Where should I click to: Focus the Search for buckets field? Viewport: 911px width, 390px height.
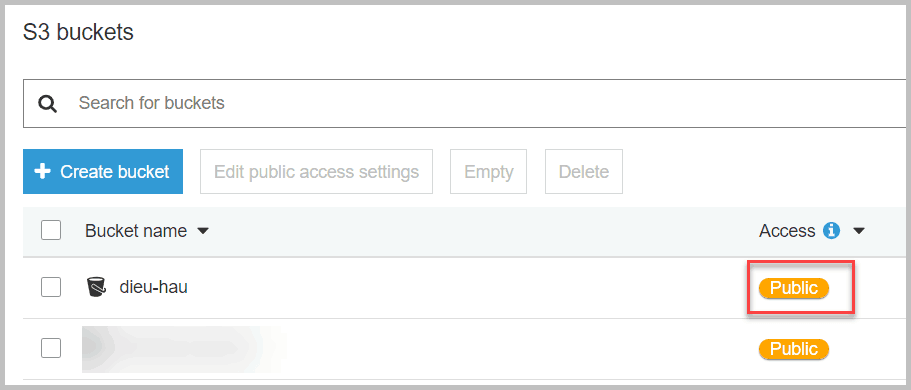coord(465,103)
